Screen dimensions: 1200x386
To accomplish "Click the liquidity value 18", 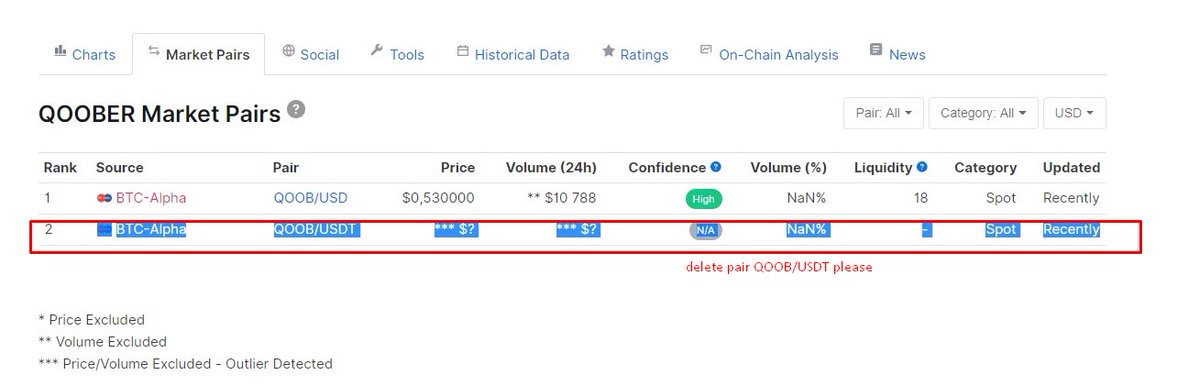I will tap(920, 198).
